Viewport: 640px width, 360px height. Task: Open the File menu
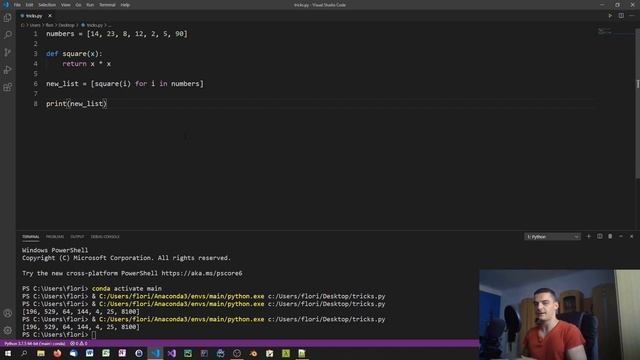(17, 5)
